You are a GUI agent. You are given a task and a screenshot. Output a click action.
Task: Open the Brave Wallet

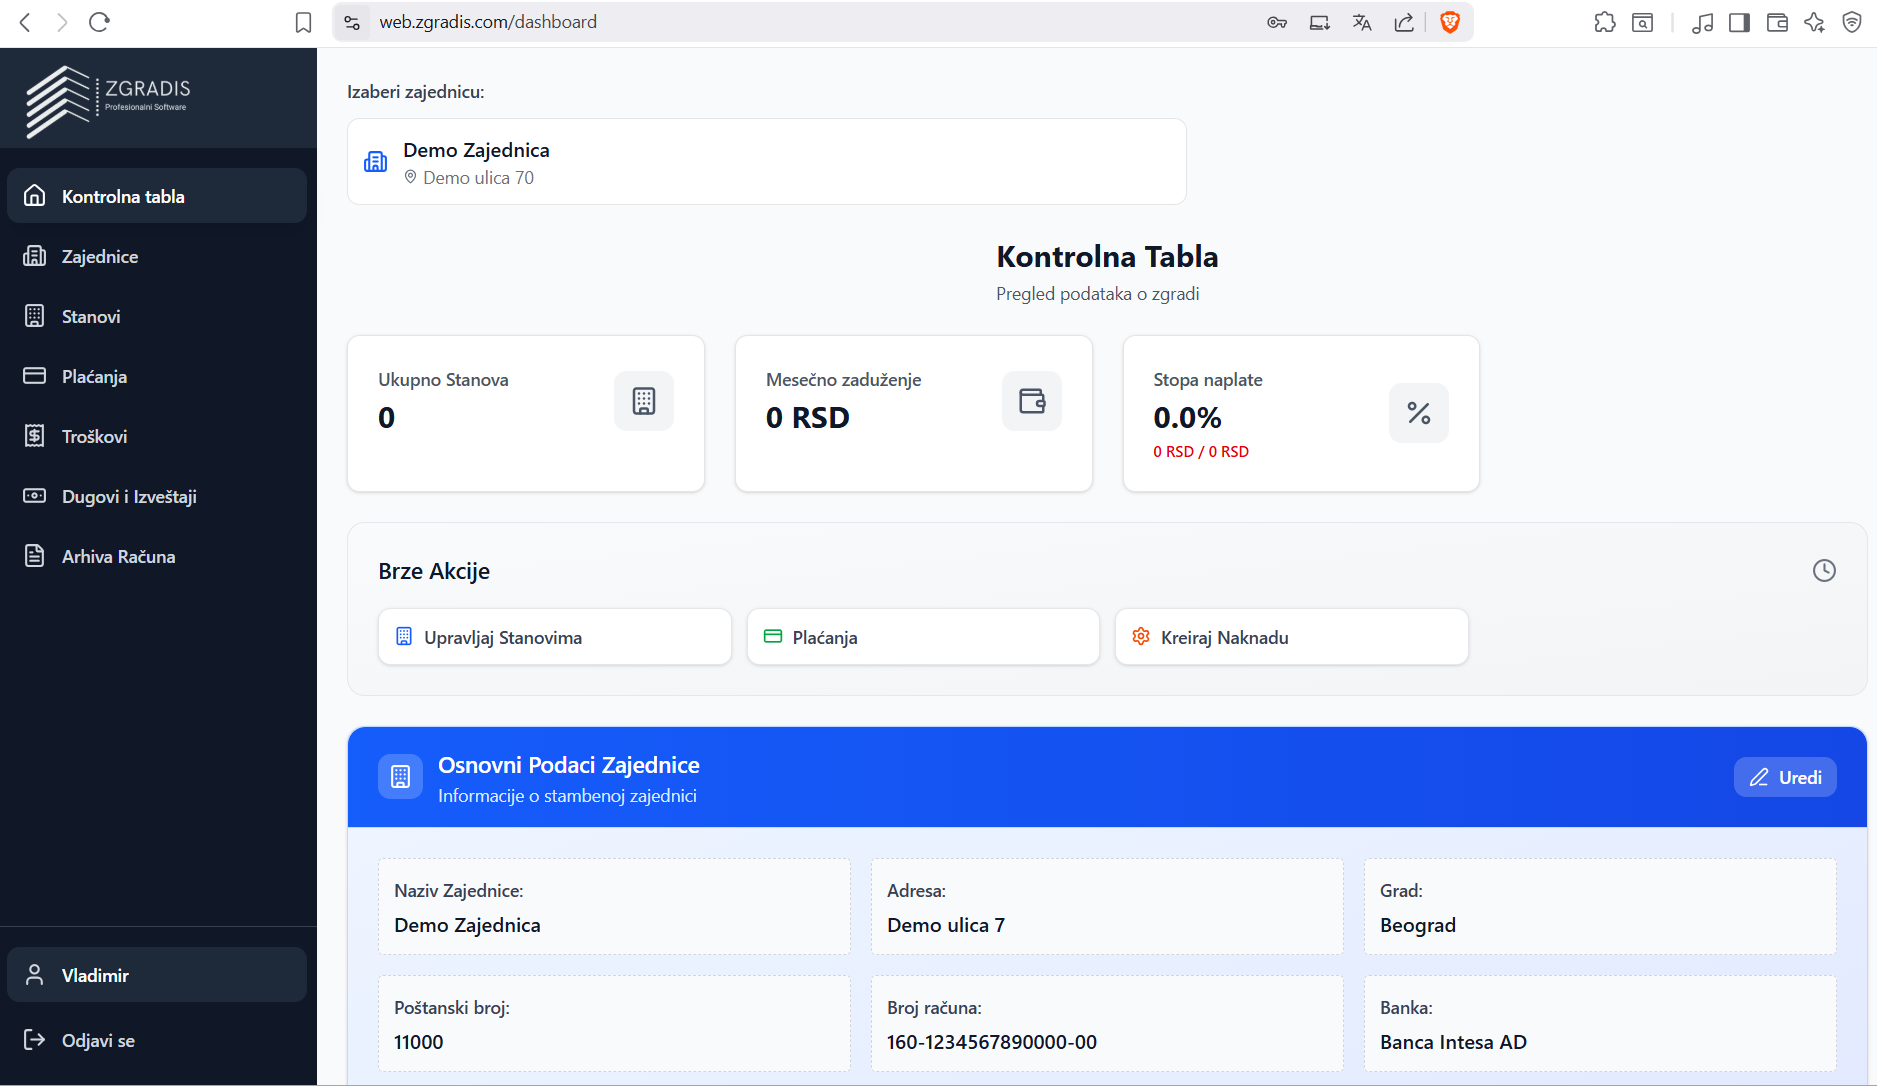point(1777,21)
